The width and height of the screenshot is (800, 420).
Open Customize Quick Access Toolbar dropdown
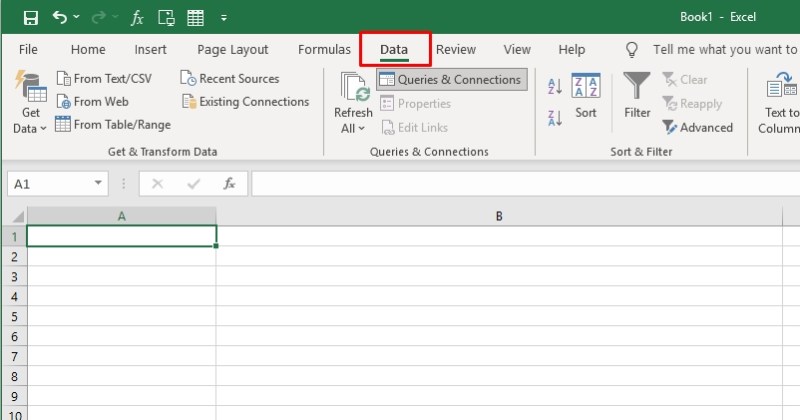point(223,18)
